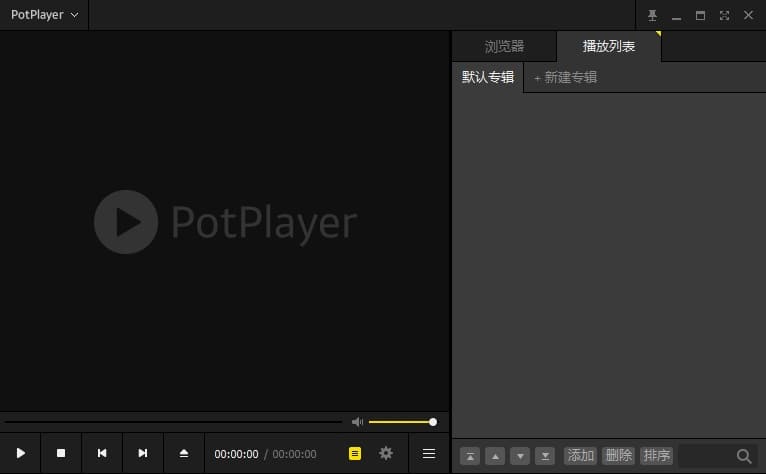Viewport: 766px width, 474px height.
Task: Minimize the PotPlayer window
Action: point(676,17)
